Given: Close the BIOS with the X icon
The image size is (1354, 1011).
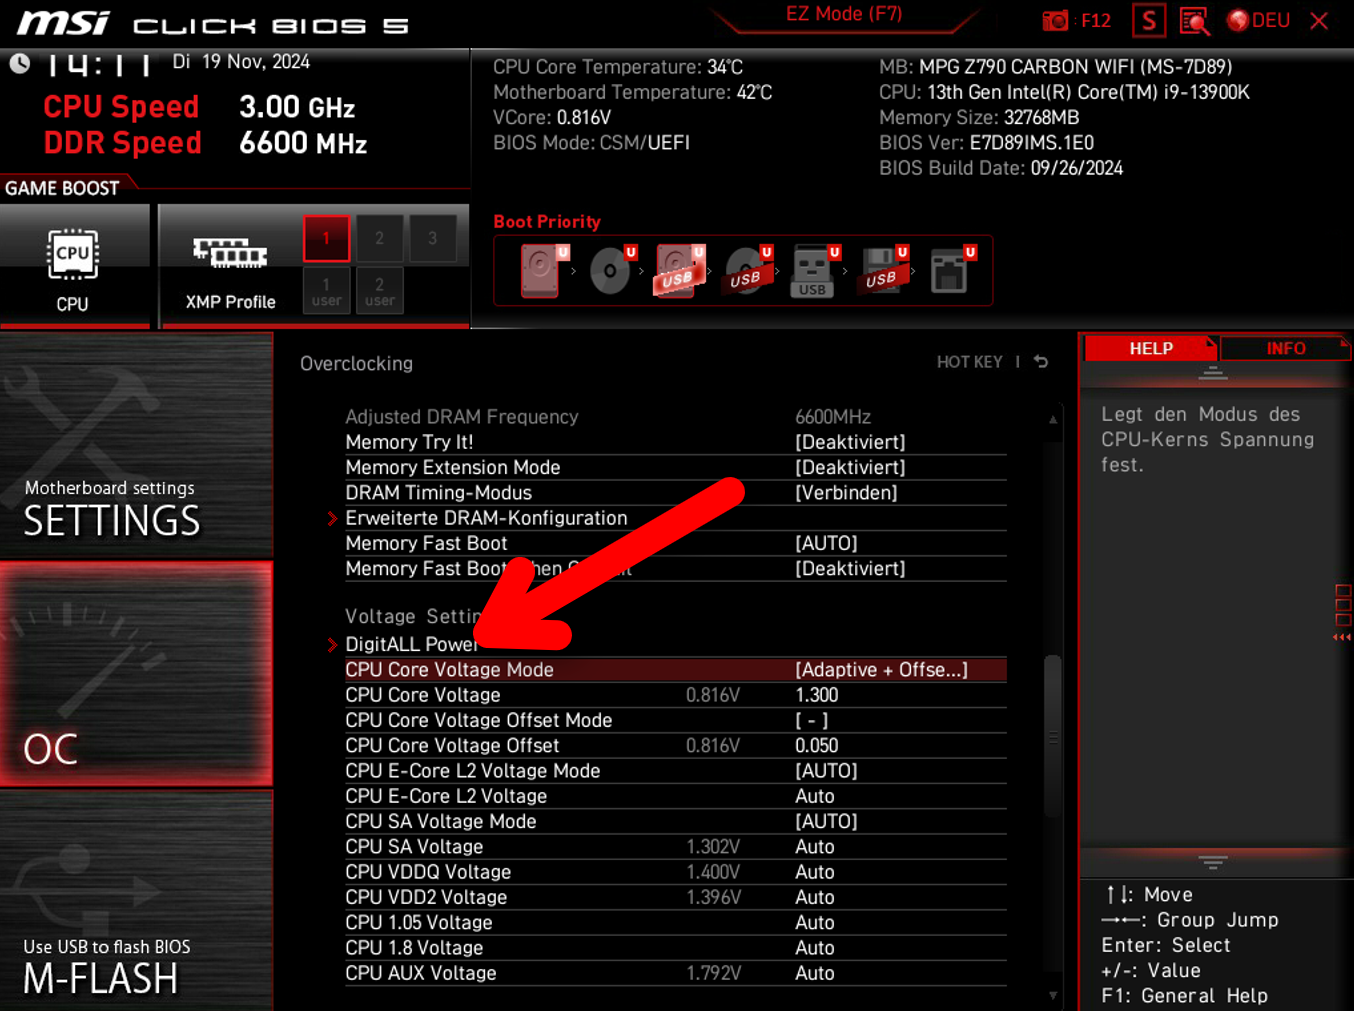Looking at the screenshot, I should click(1319, 20).
